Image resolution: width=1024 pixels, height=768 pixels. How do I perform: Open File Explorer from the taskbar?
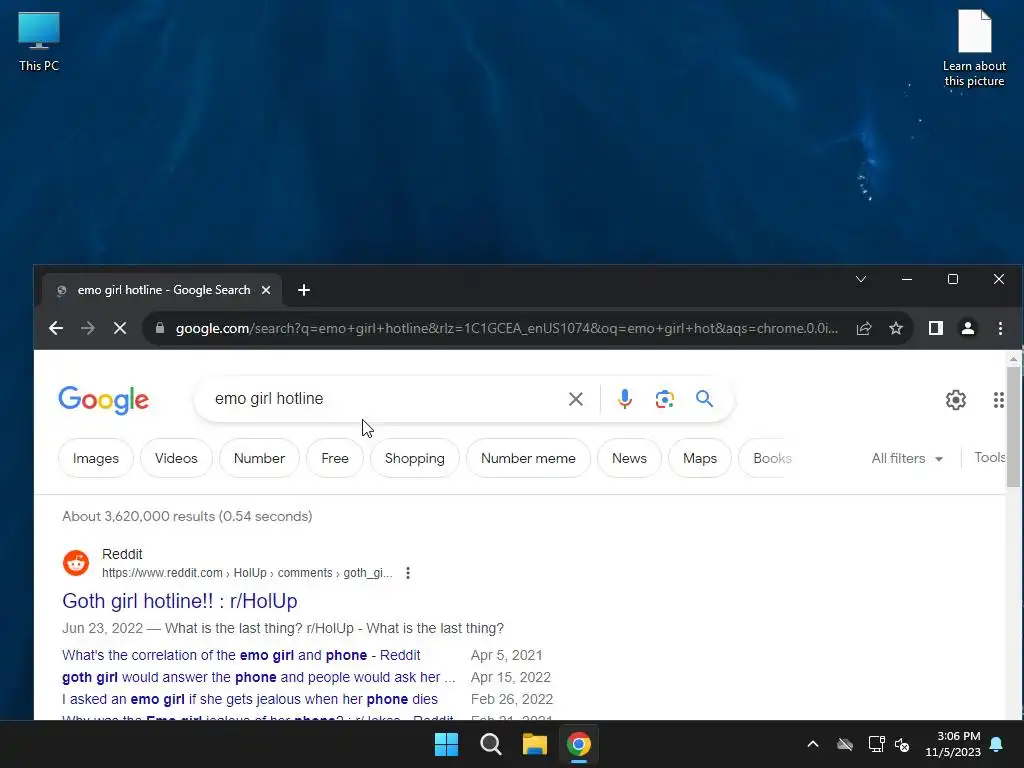534,744
